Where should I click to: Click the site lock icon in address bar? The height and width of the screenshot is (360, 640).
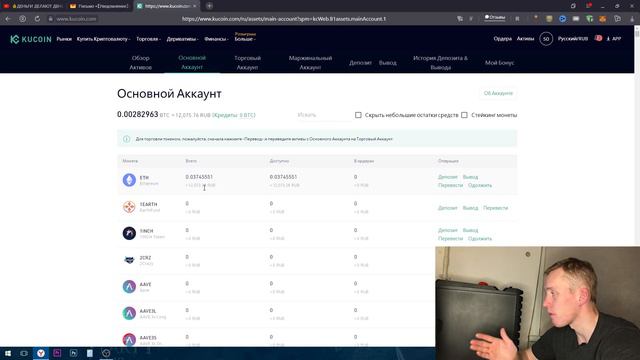point(51,19)
